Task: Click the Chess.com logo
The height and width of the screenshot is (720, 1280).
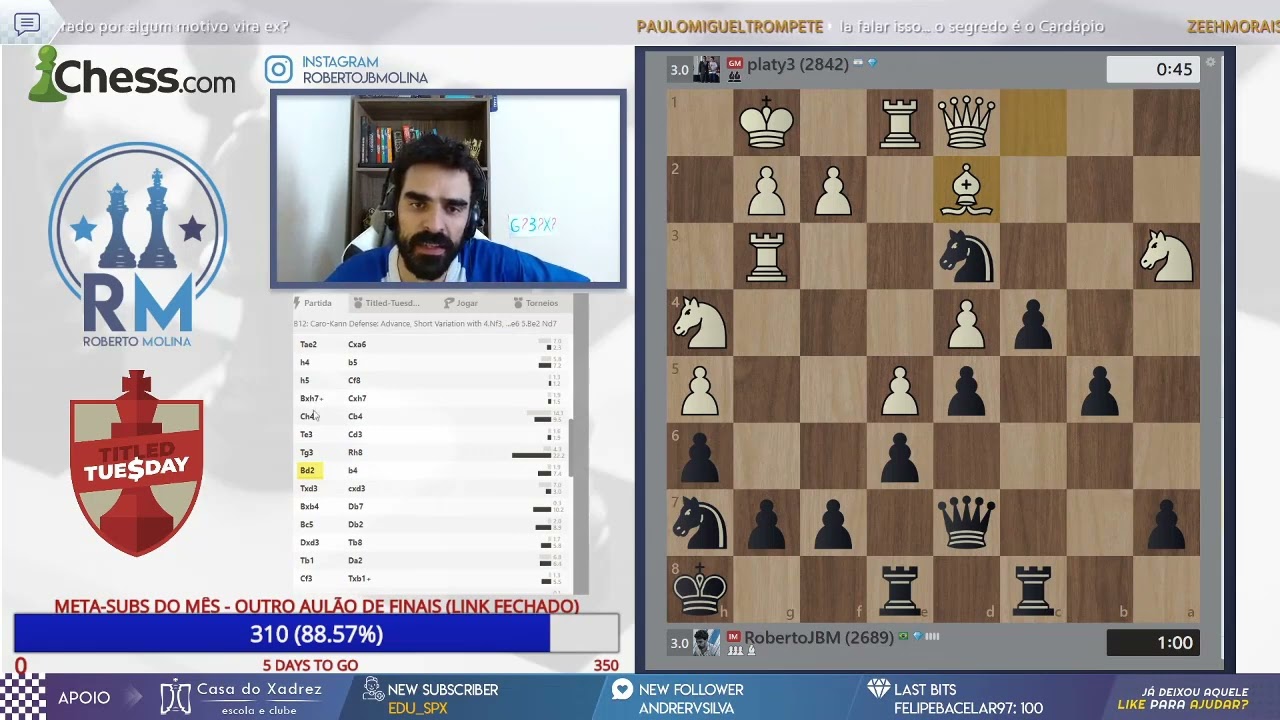Action: tap(132, 75)
